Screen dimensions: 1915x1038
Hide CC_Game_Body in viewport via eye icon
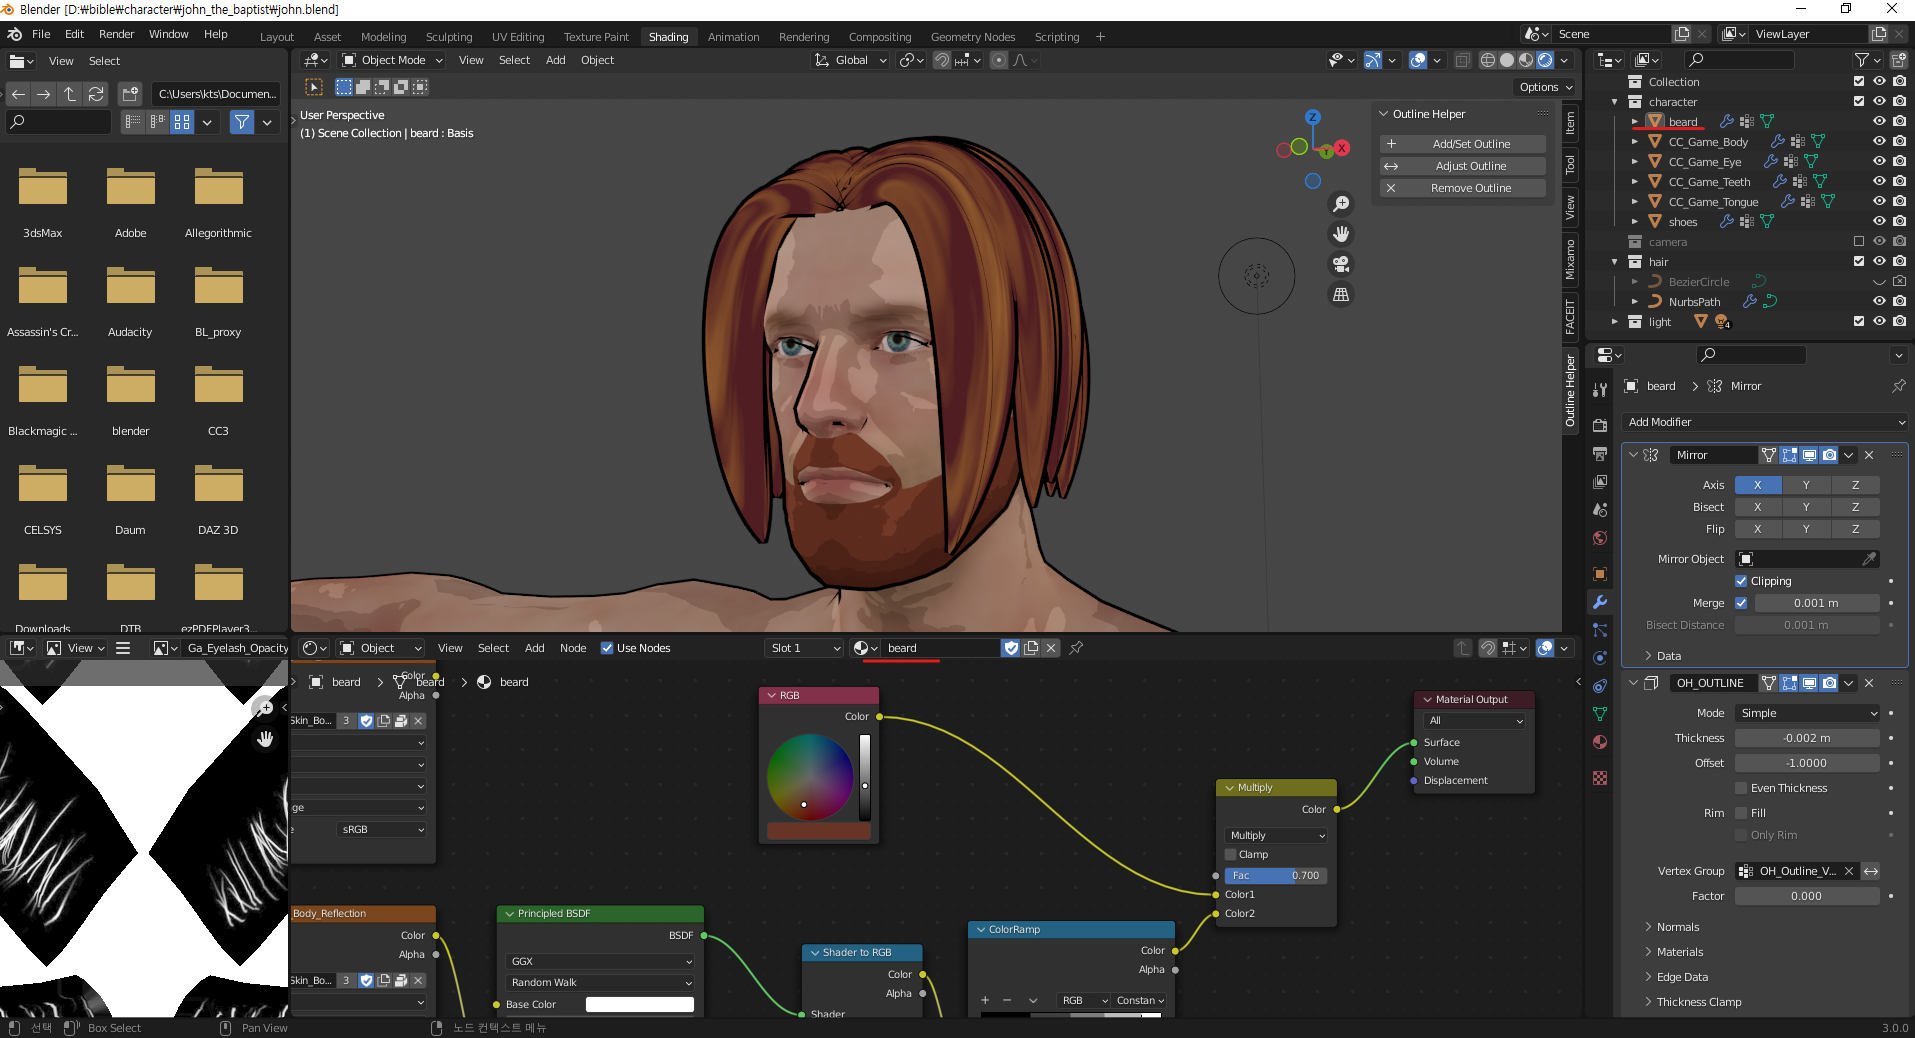click(1879, 142)
